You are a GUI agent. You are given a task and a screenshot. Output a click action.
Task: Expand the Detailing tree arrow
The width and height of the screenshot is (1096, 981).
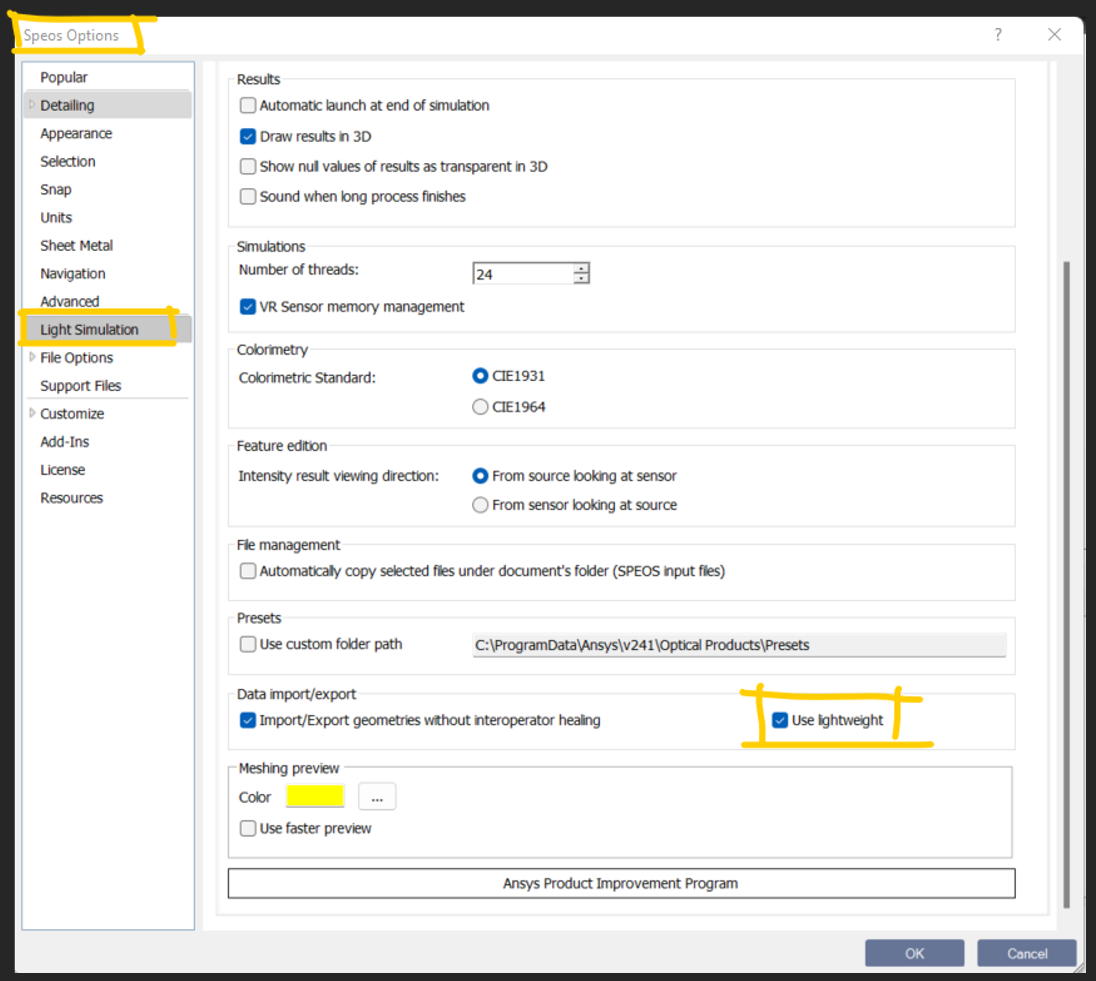point(31,105)
